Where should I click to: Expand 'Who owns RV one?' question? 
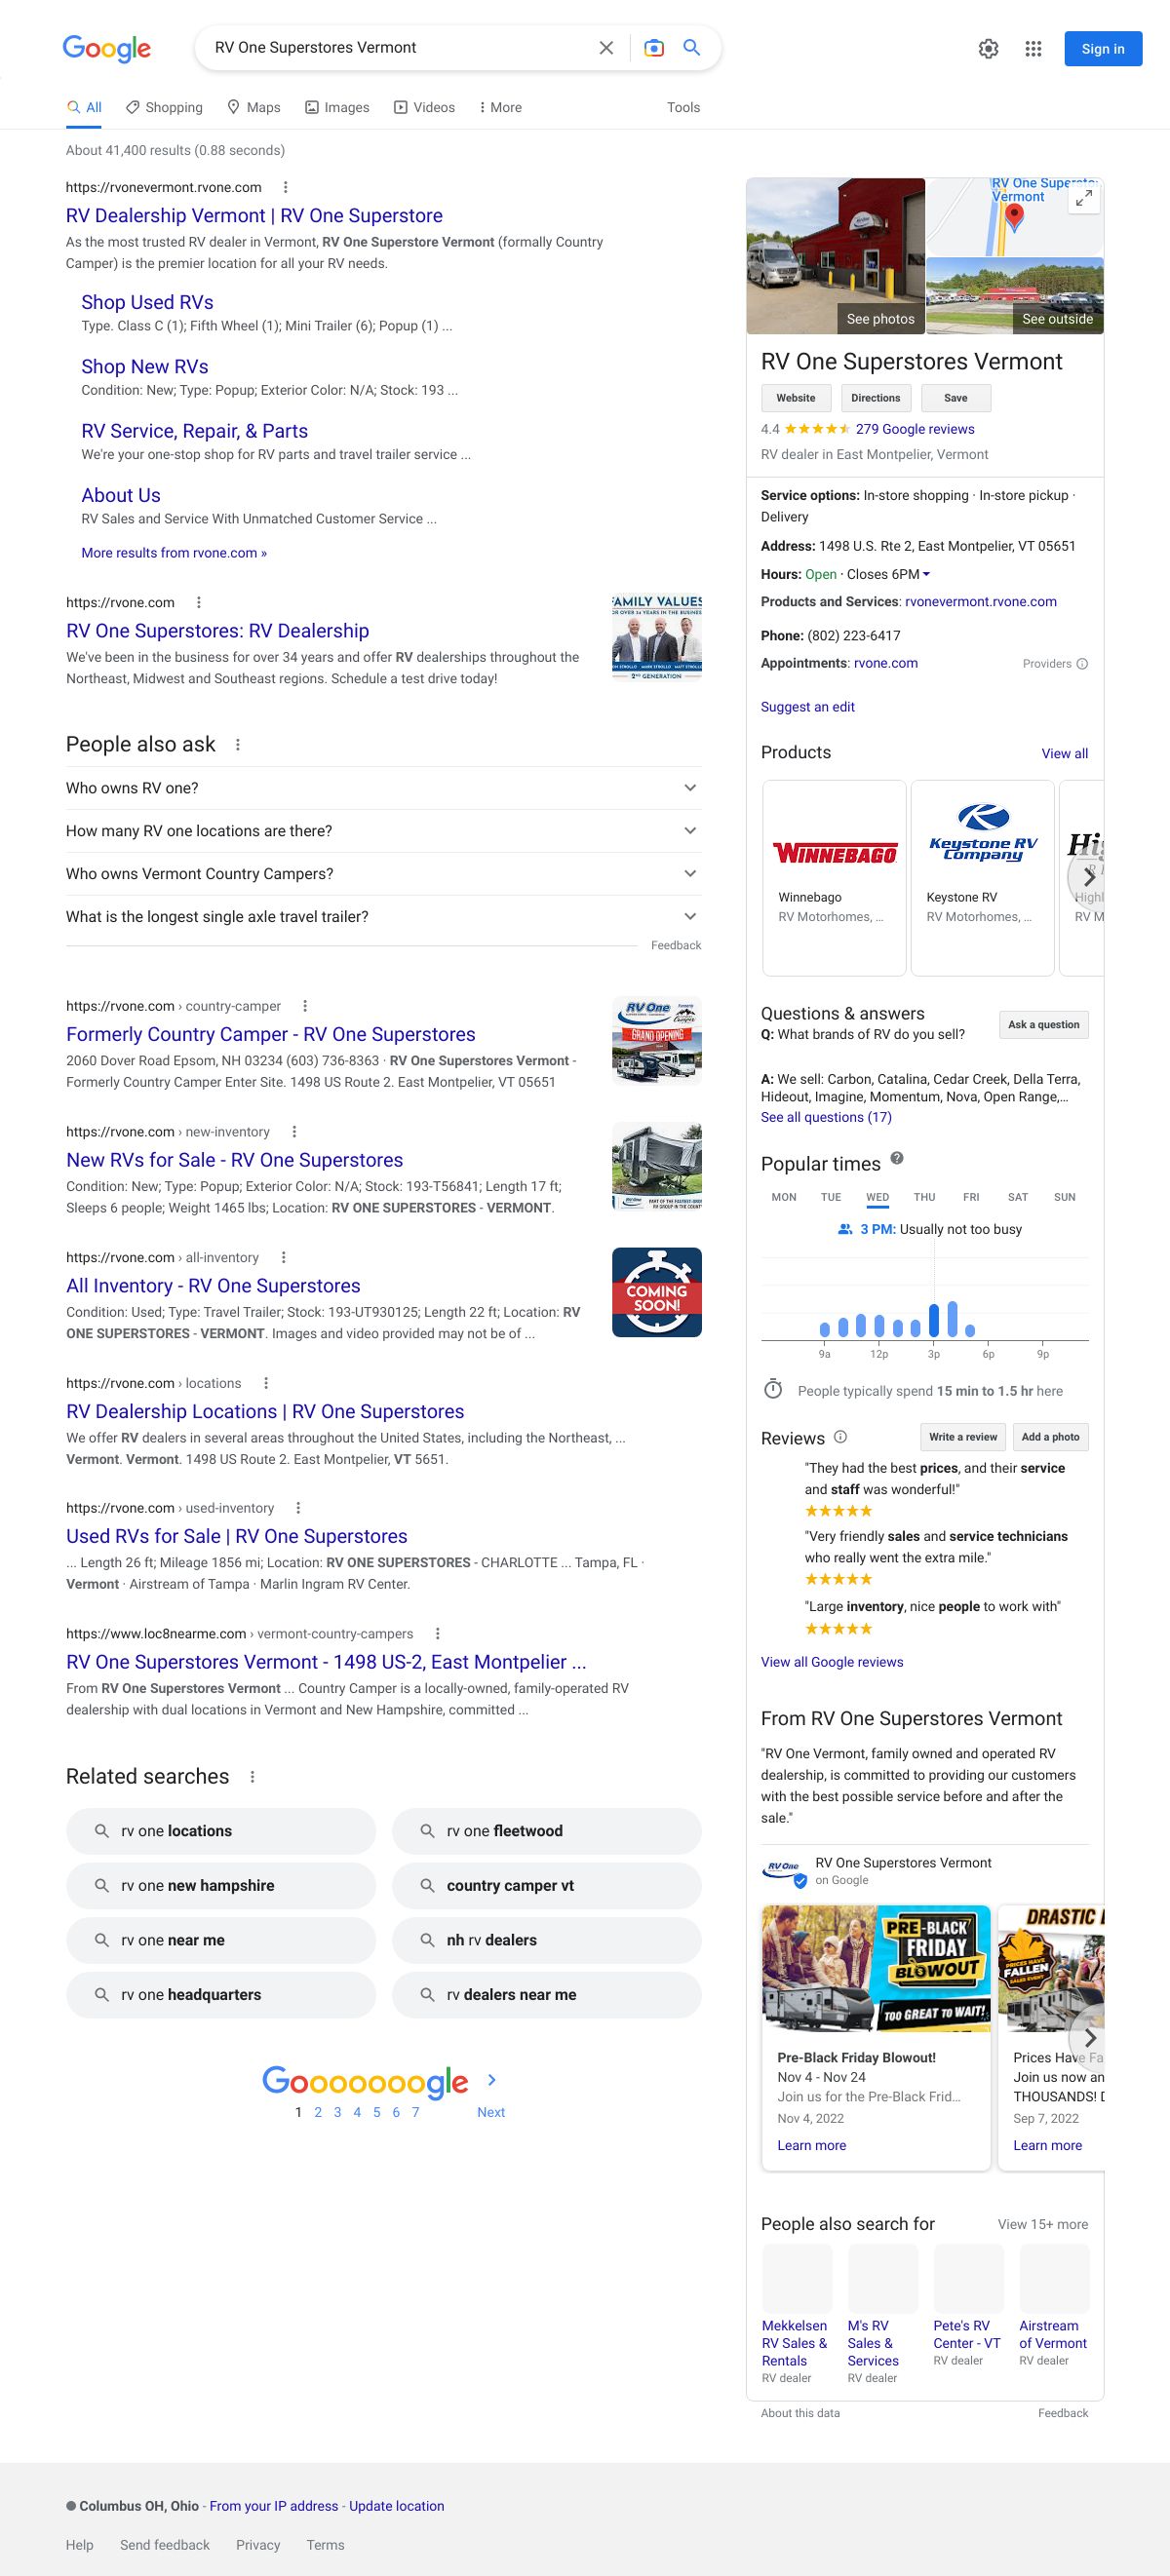click(383, 788)
